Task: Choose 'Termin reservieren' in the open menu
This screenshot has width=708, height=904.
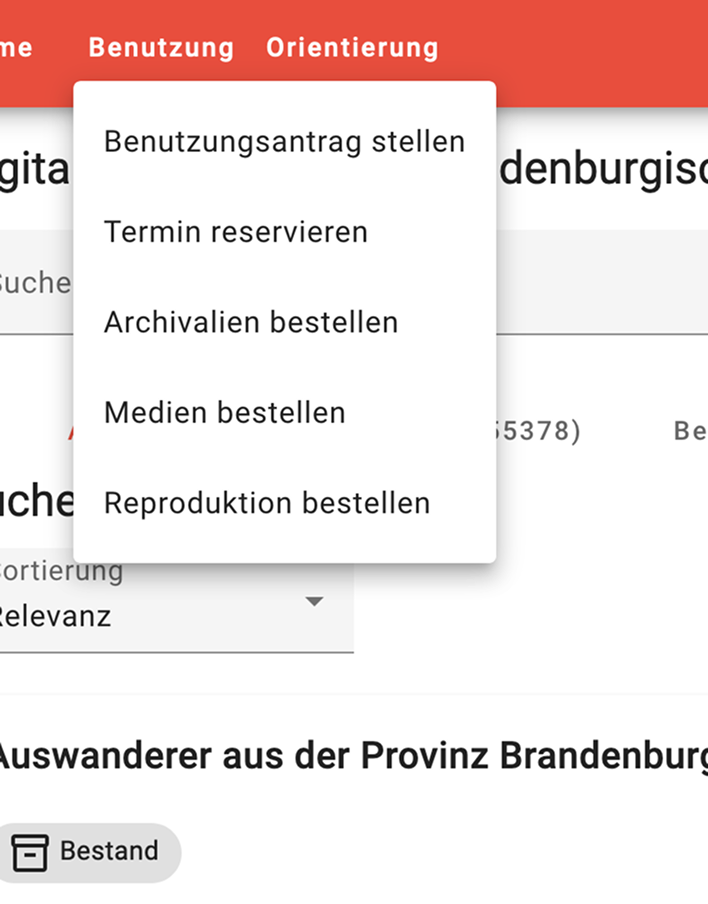Action: pyautogui.click(x=236, y=231)
